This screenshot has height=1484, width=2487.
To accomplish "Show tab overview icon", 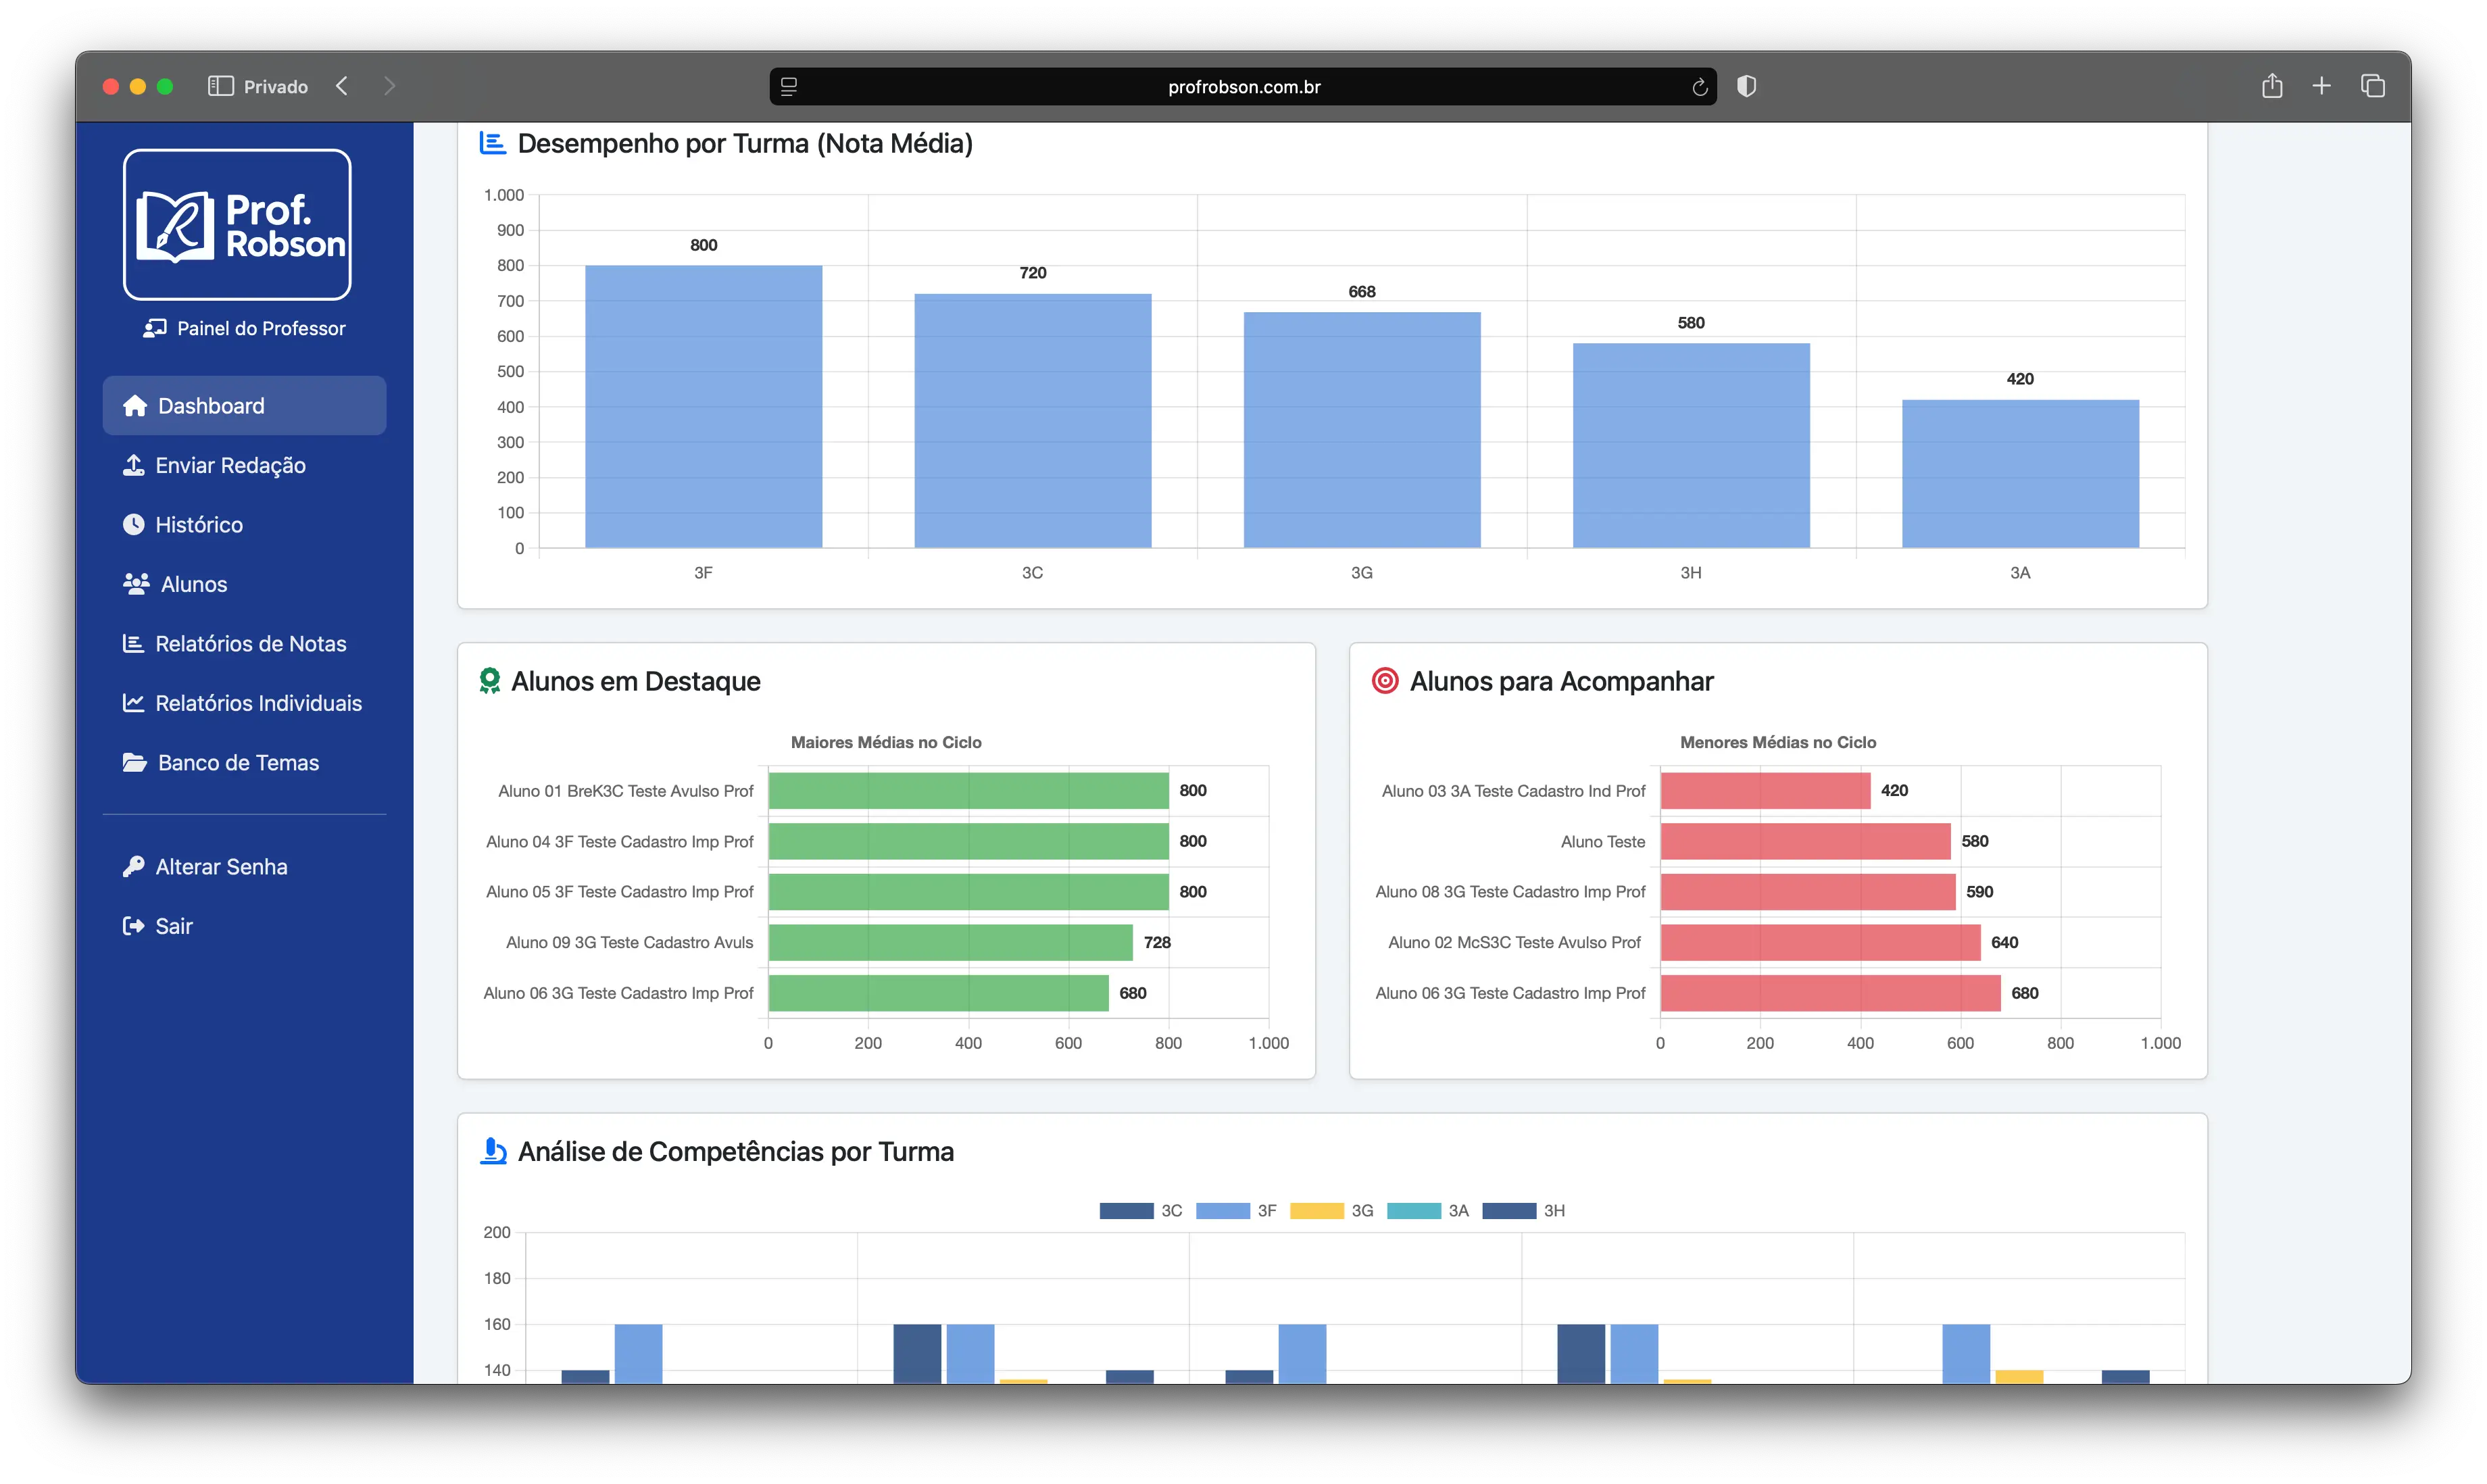I will (2372, 86).
